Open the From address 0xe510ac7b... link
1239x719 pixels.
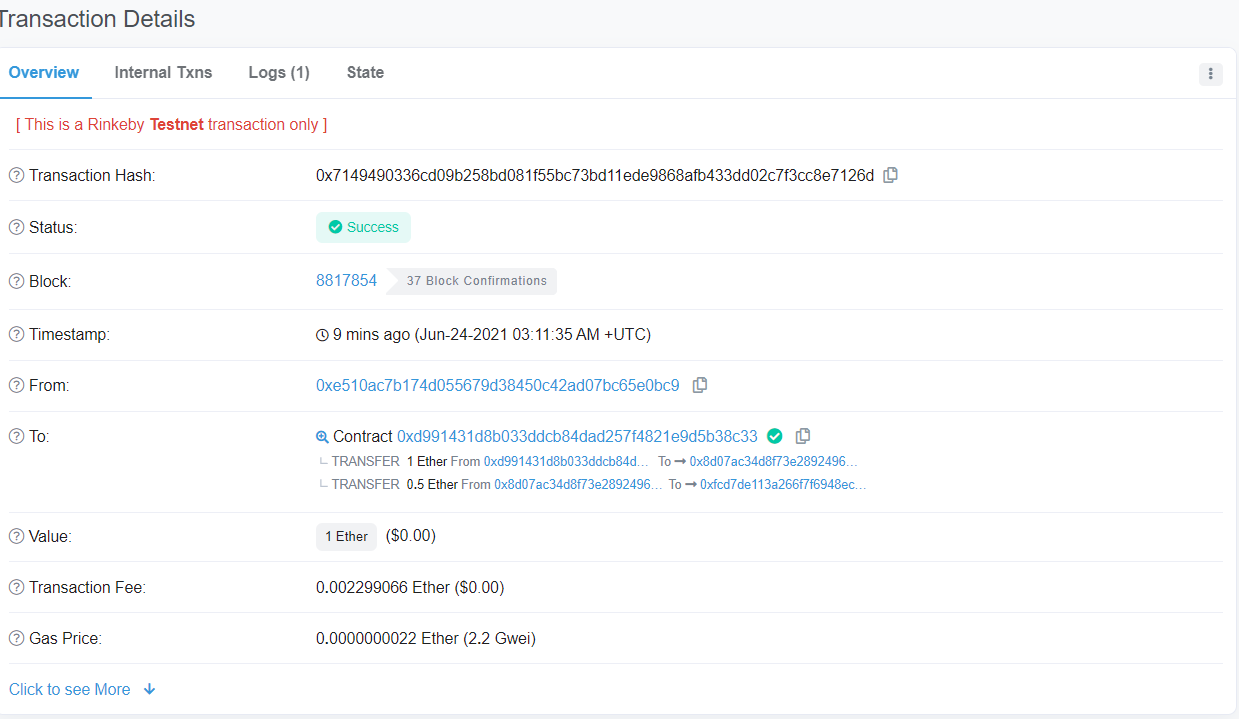pyautogui.click(x=497, y=385)
